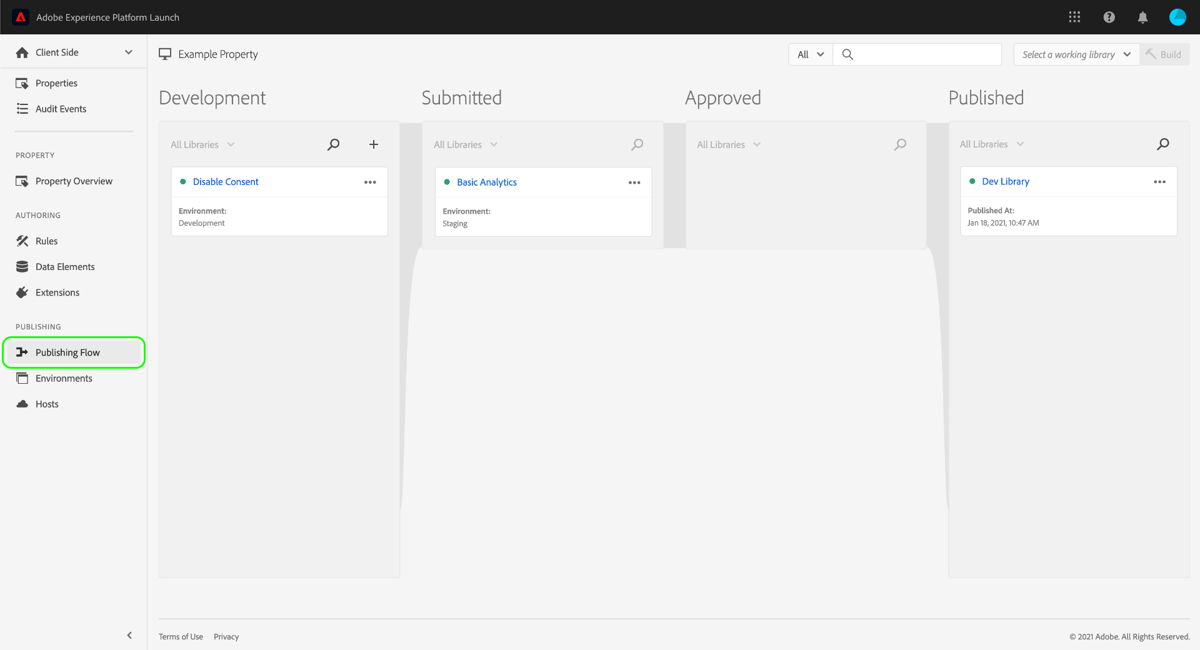This screenshot has height=650, width=1200.
Task: Open the more options menu on Dev Library
Action: tap(1159, 181)
